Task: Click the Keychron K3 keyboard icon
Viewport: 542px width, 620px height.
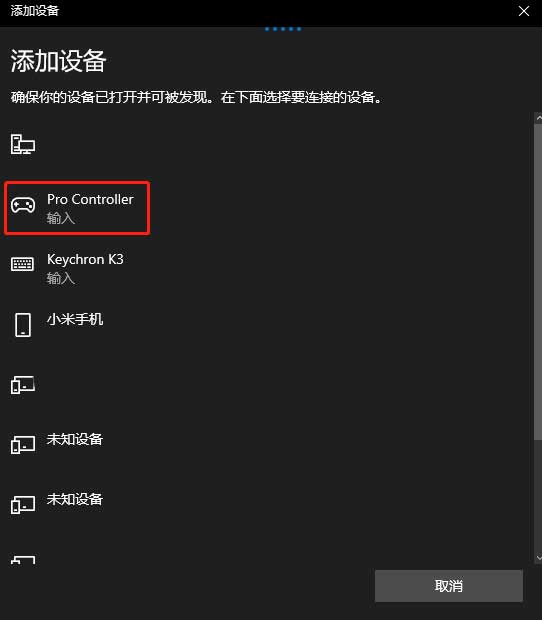Action: pos(23,264)
